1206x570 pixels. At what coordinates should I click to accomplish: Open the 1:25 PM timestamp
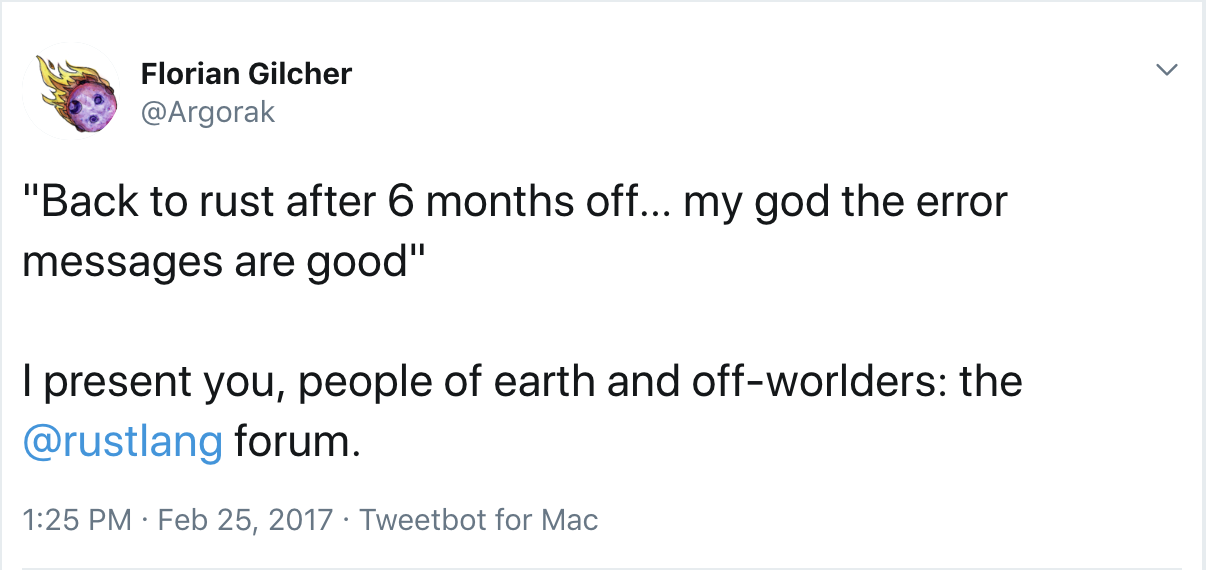click(x=77, y=520)
